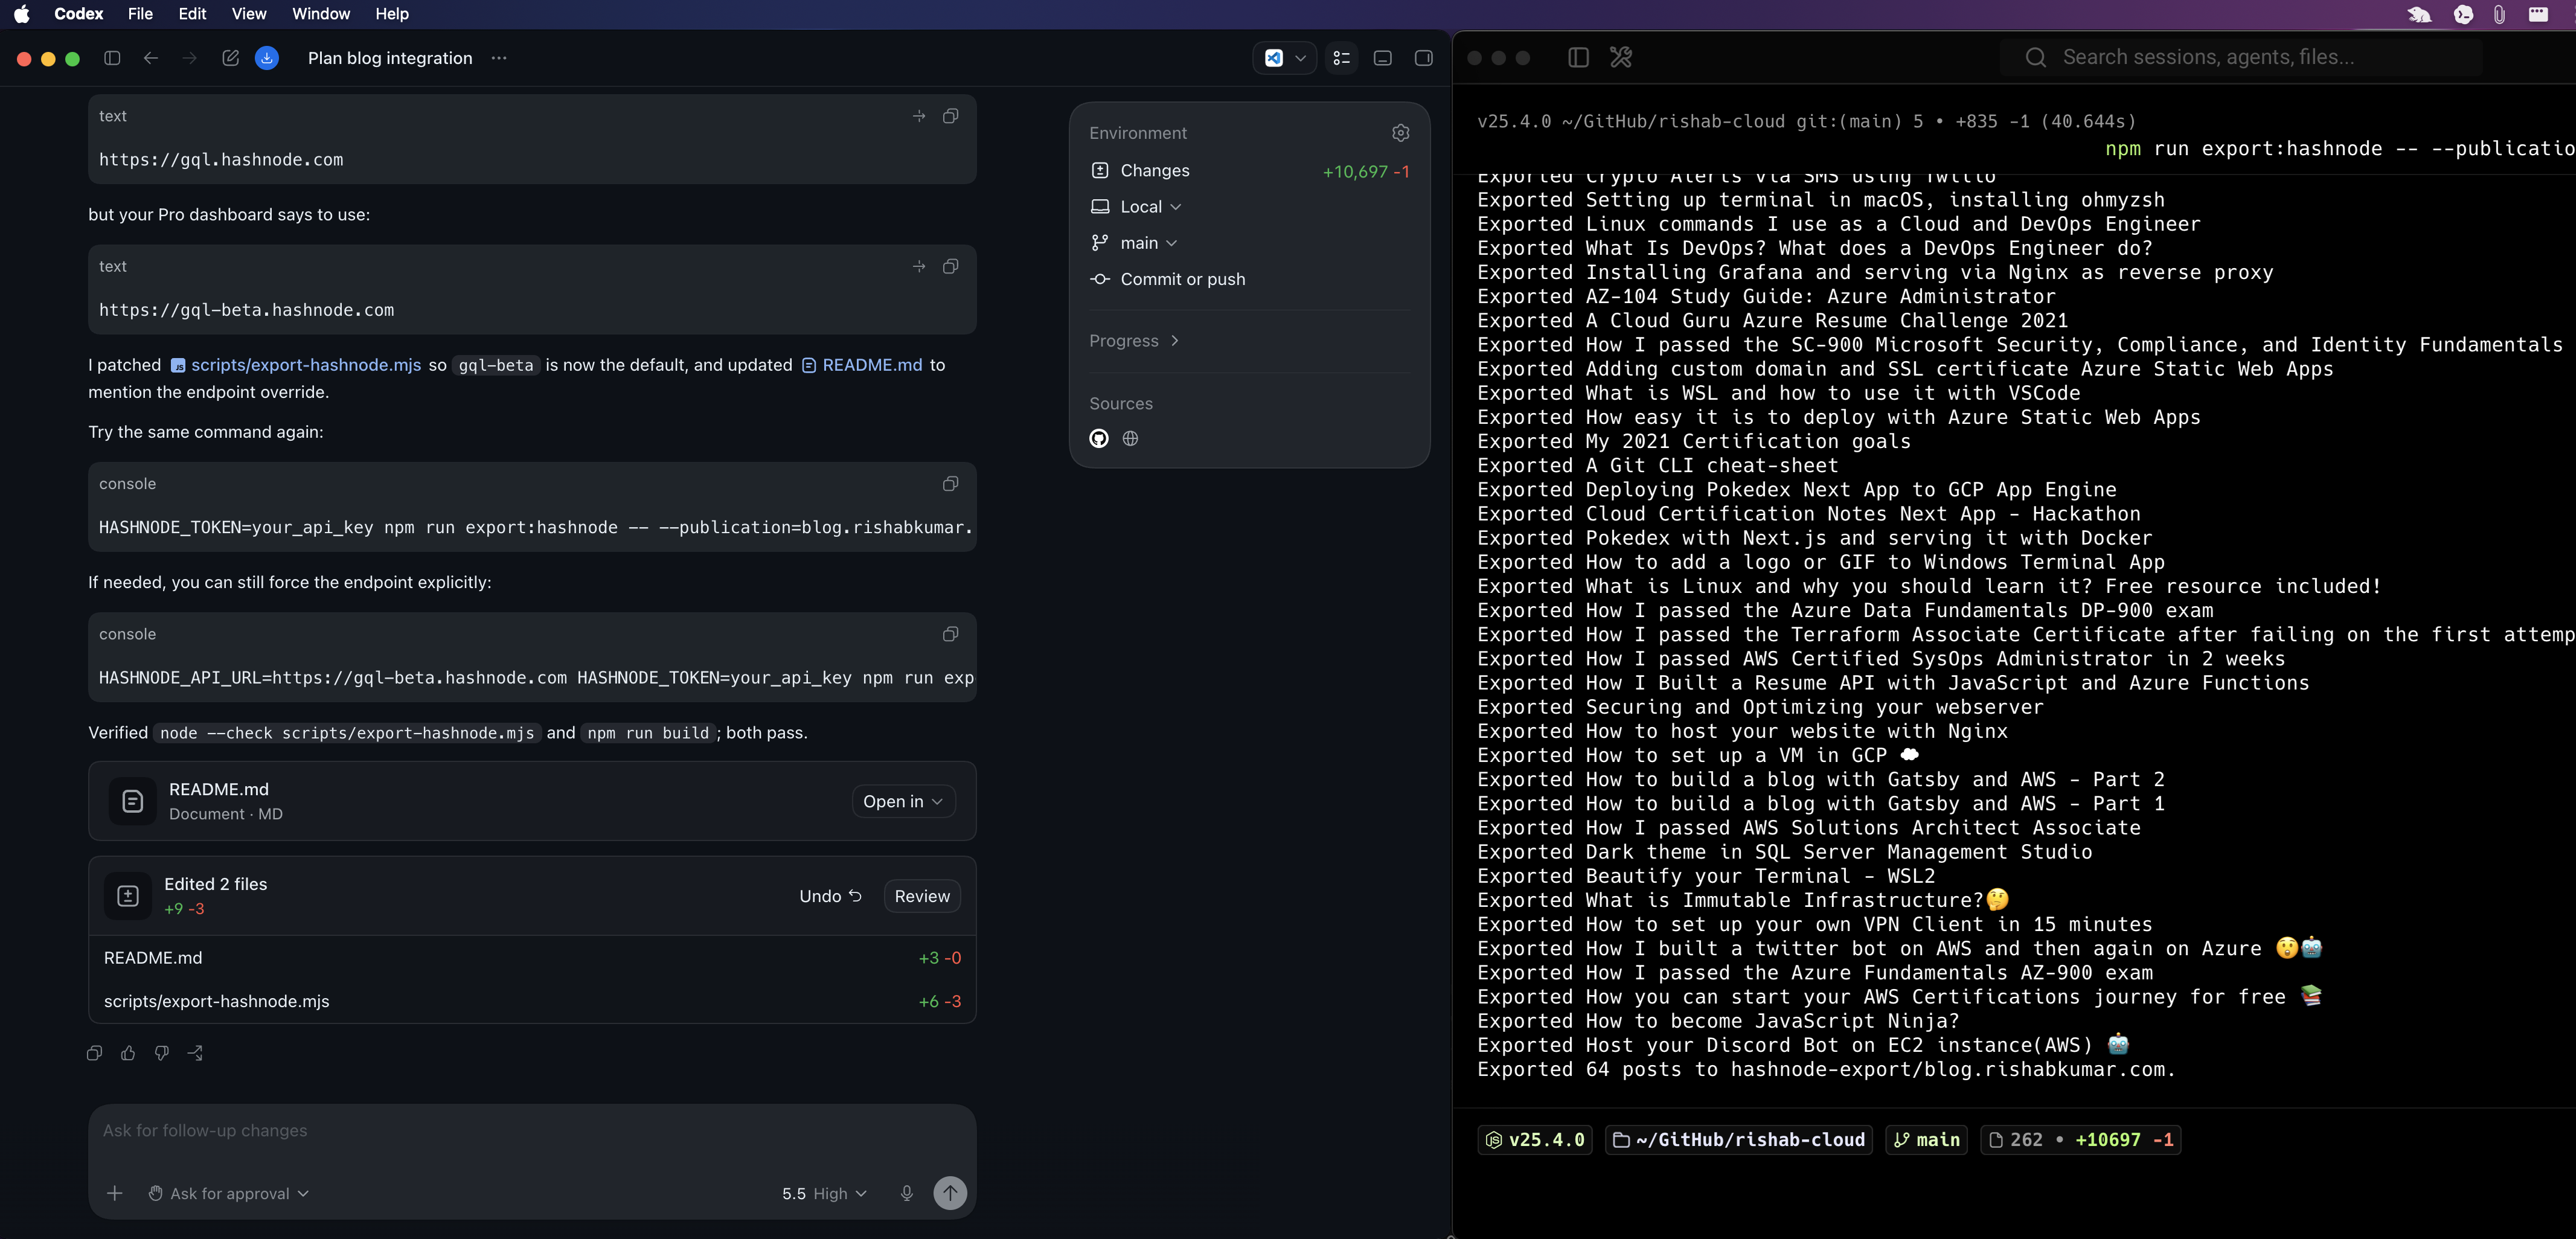This screenshot has height=1239, width=2576.
Task: Copy the HASHNODE_TOKEN console command
Action: tap(951, 484)
